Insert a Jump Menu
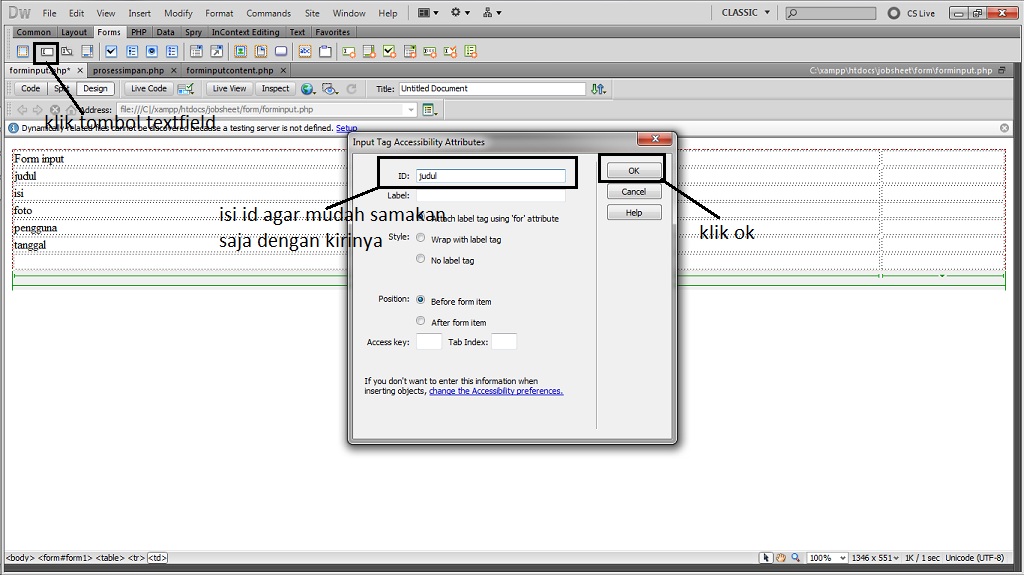The height and width of the screenshot is (575, 1024). pyautogui.click(x=216, y=52)
